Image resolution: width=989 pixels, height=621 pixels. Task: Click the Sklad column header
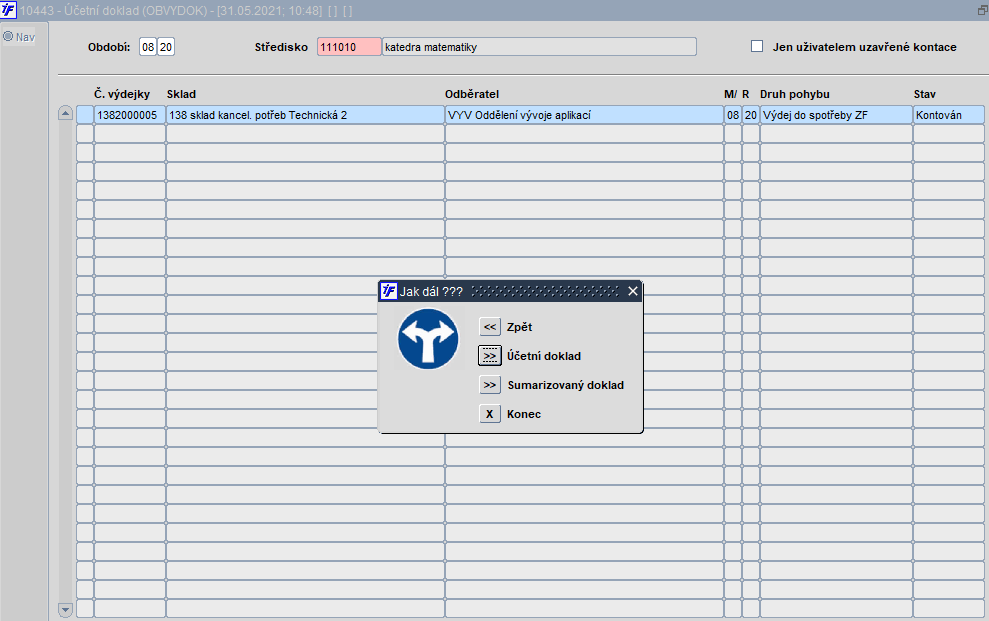point(181,94)
